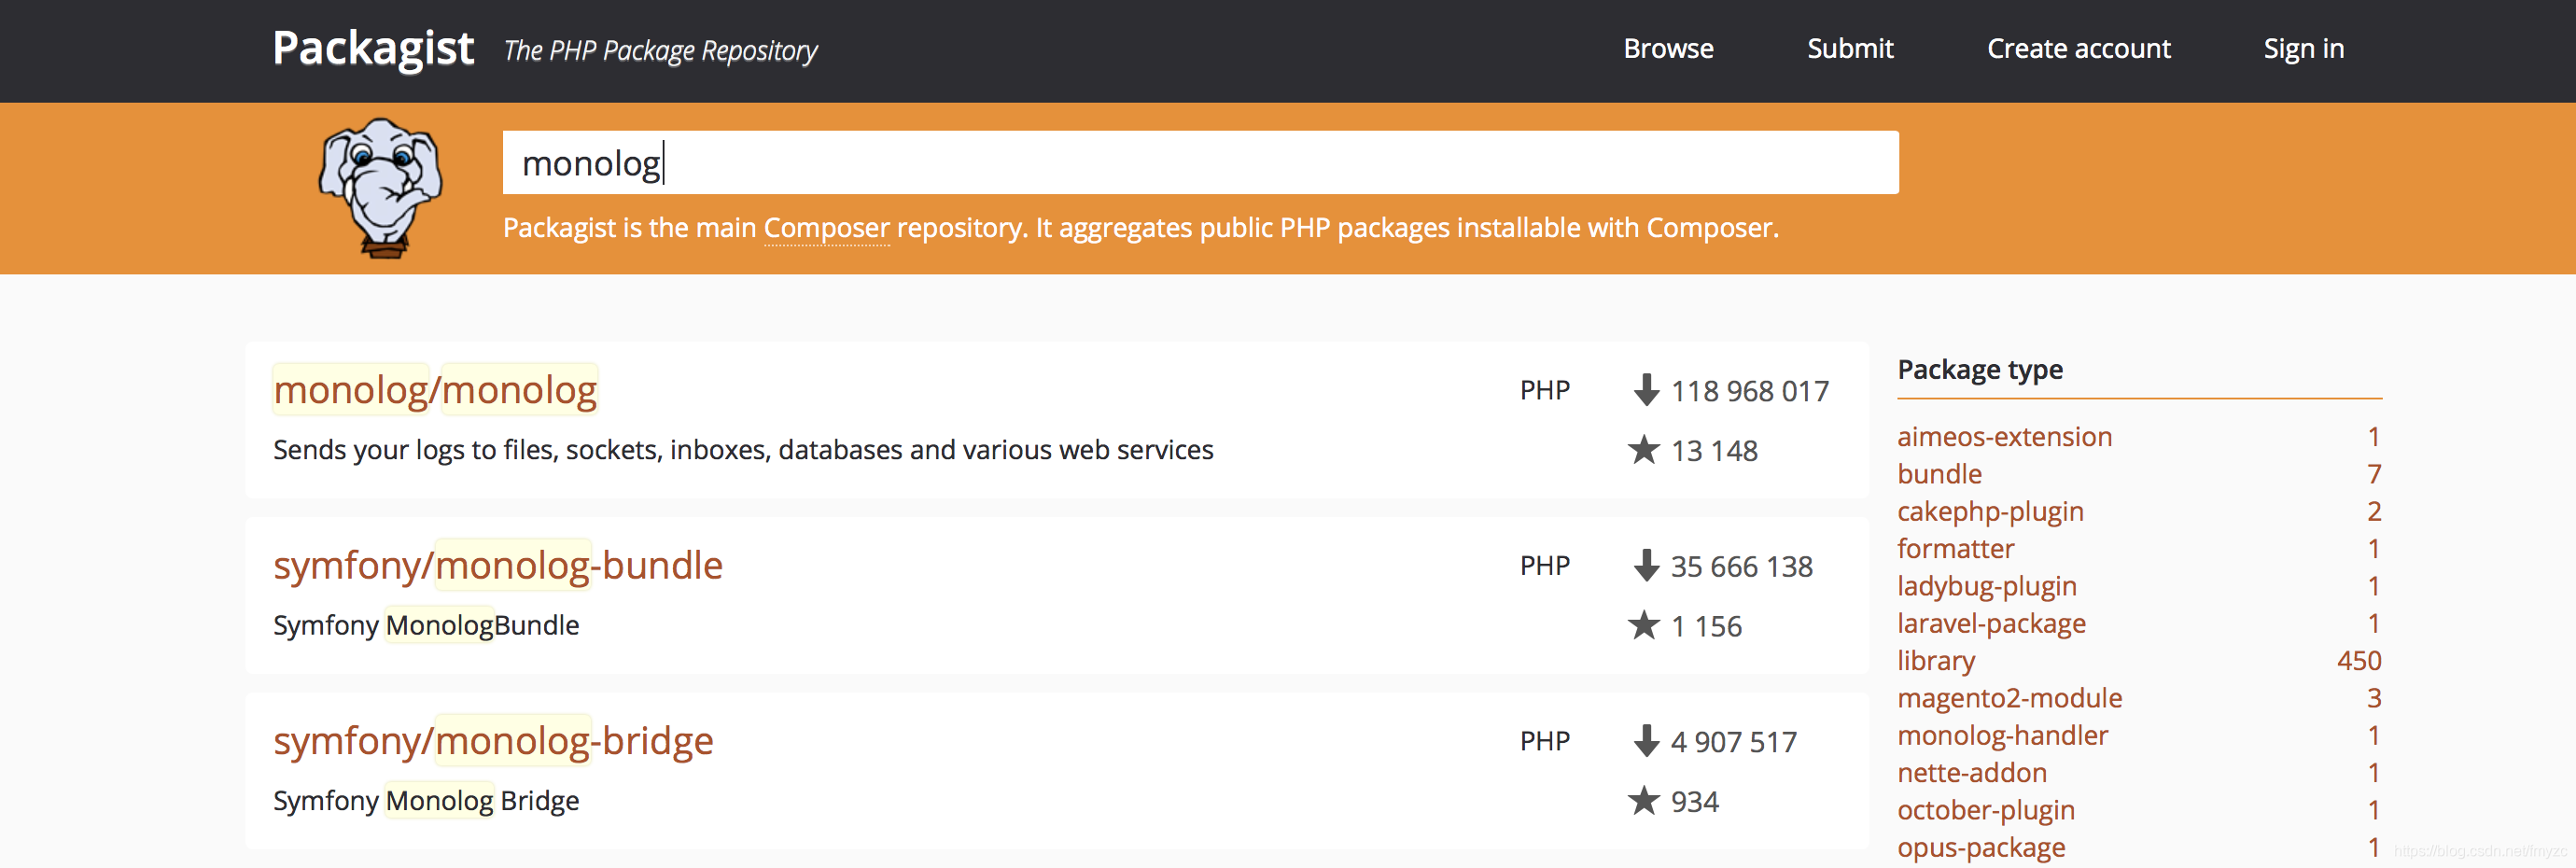The width and height of the screenshot is (2576, 868).
Task: Open the Browse menu item
Action: pos(1668,48)
